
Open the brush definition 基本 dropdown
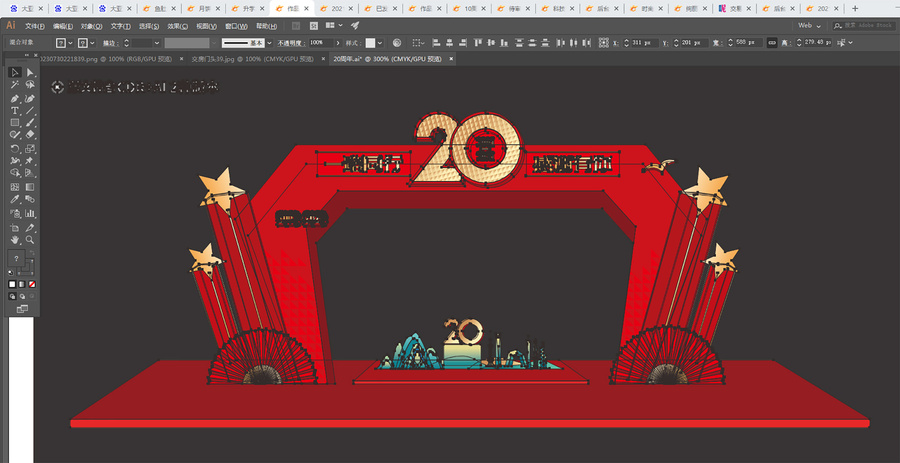coord(269,43)
